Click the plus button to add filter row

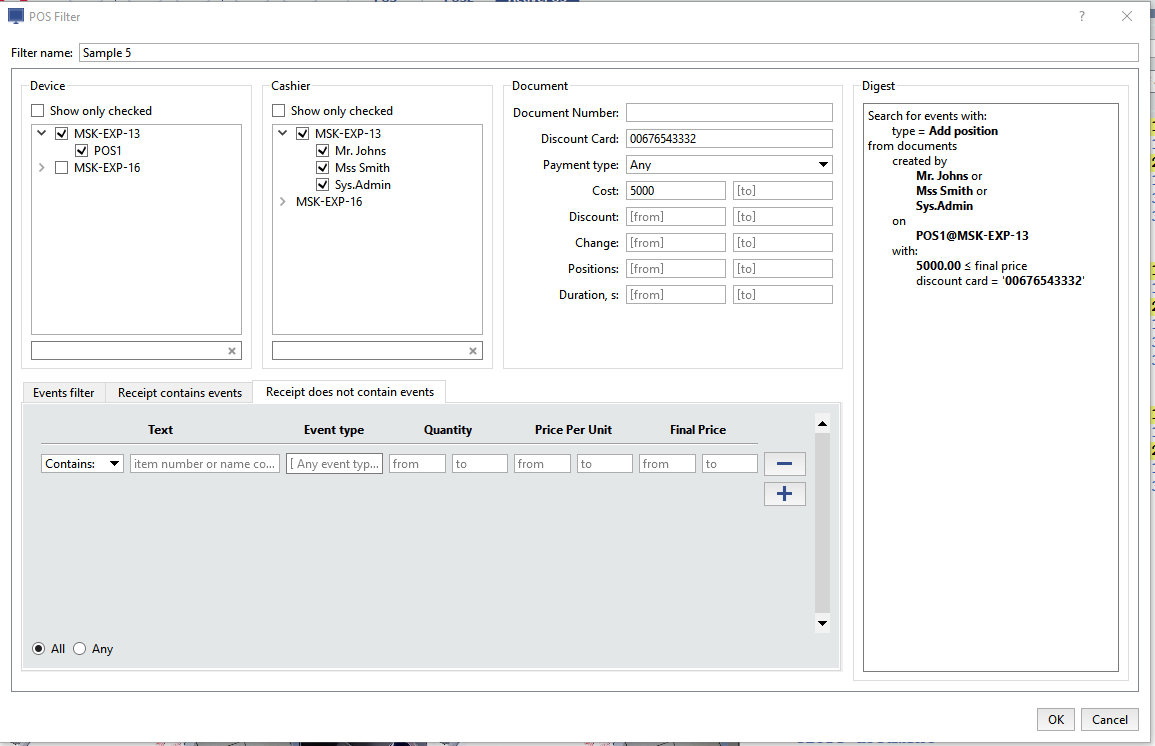[x=784, y=494]
